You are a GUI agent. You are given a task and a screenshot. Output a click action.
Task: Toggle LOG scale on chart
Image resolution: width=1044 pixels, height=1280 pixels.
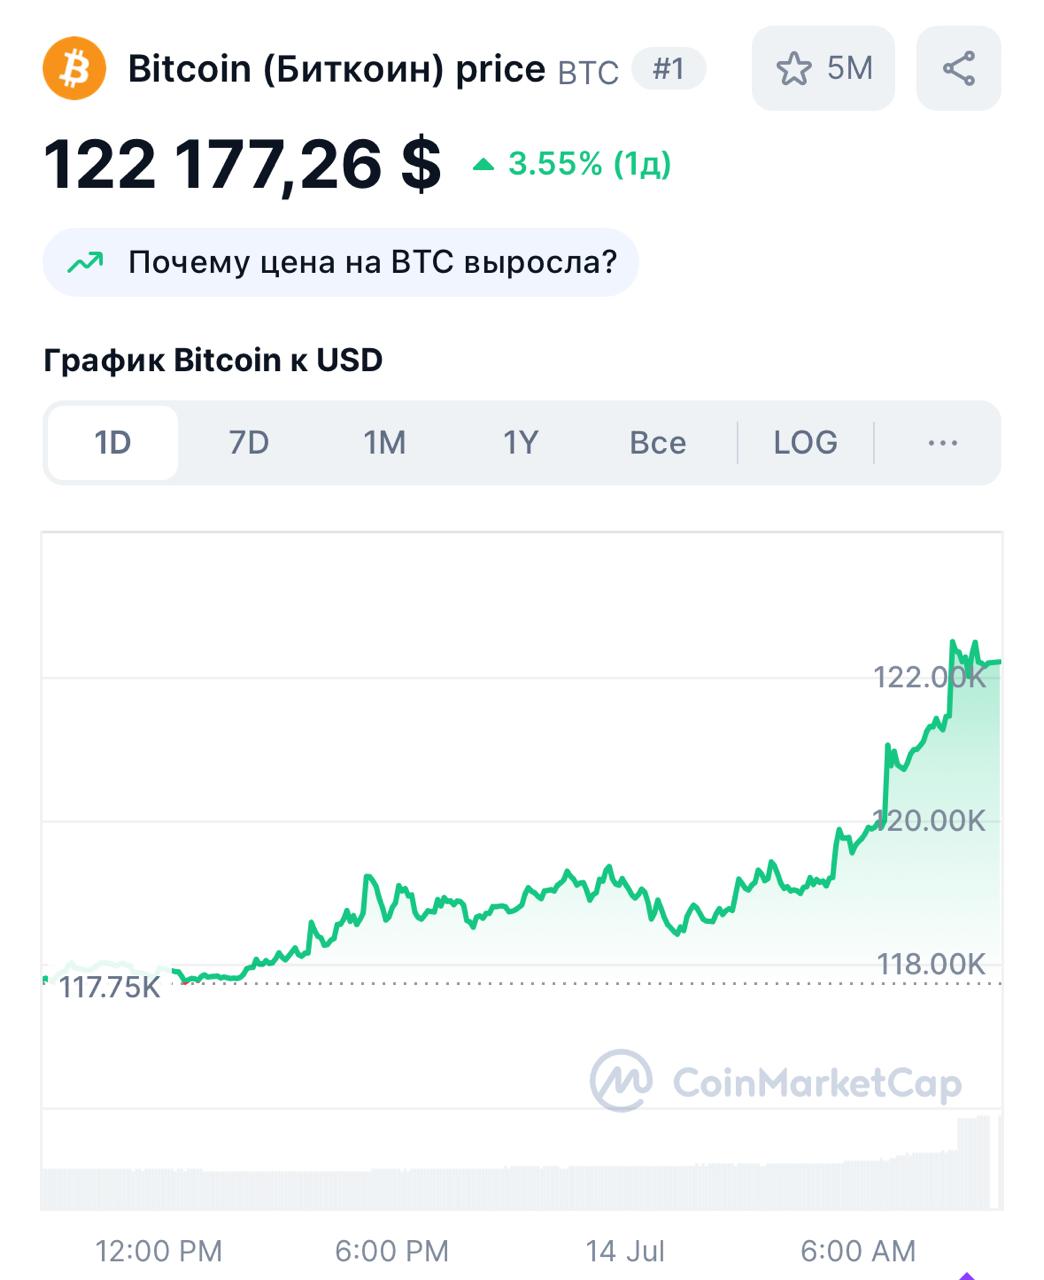pyautogui.click(x=806, y=442)
